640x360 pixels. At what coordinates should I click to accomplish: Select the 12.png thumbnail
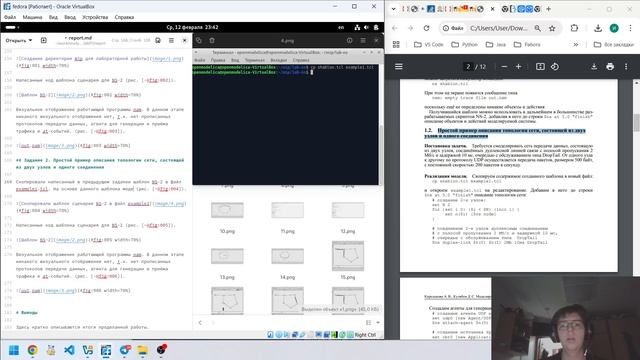pos(348,210)
